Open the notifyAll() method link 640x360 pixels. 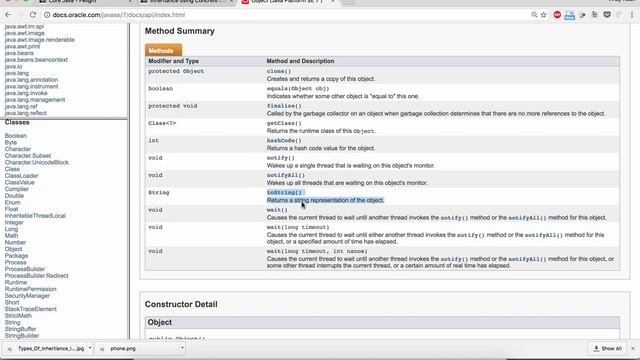(286, 175)
